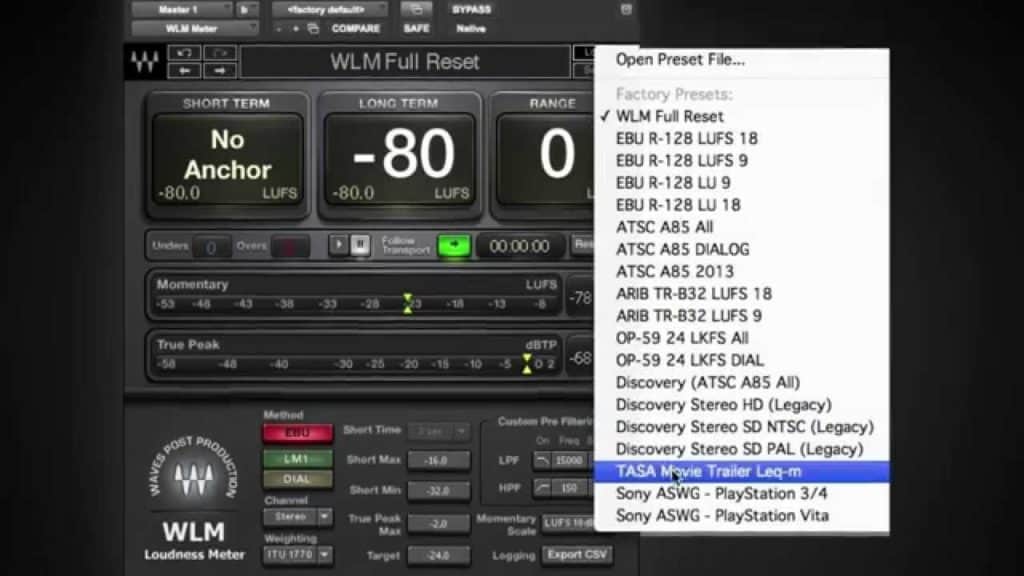Select Discovery Stereo HD (Legacy) preset
This screenshot has width=1024, height=576.
click(x=742, y=405)
